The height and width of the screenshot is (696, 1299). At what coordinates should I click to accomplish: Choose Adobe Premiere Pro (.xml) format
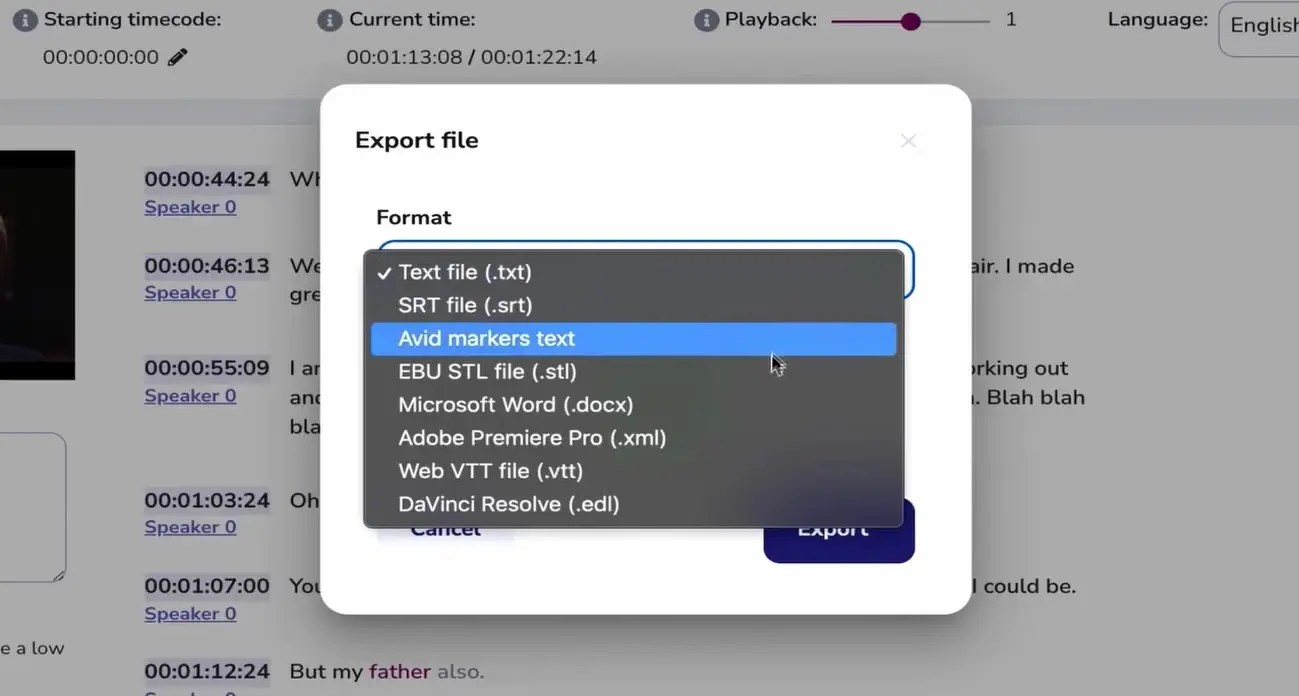click(532, 437)
